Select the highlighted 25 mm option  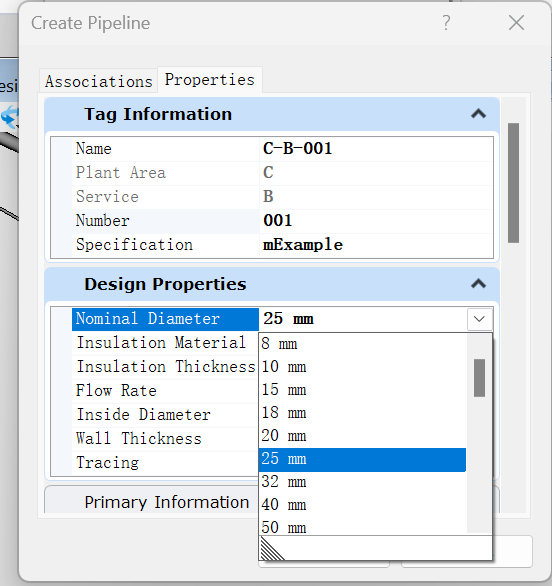click(363, 459)
